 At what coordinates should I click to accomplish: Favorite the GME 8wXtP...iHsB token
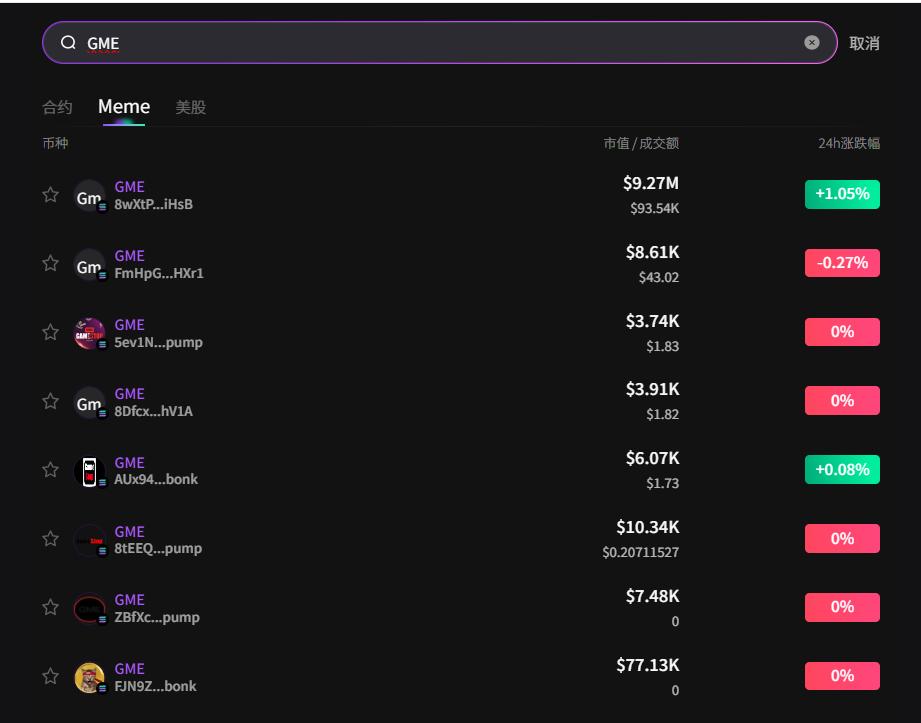50,195
